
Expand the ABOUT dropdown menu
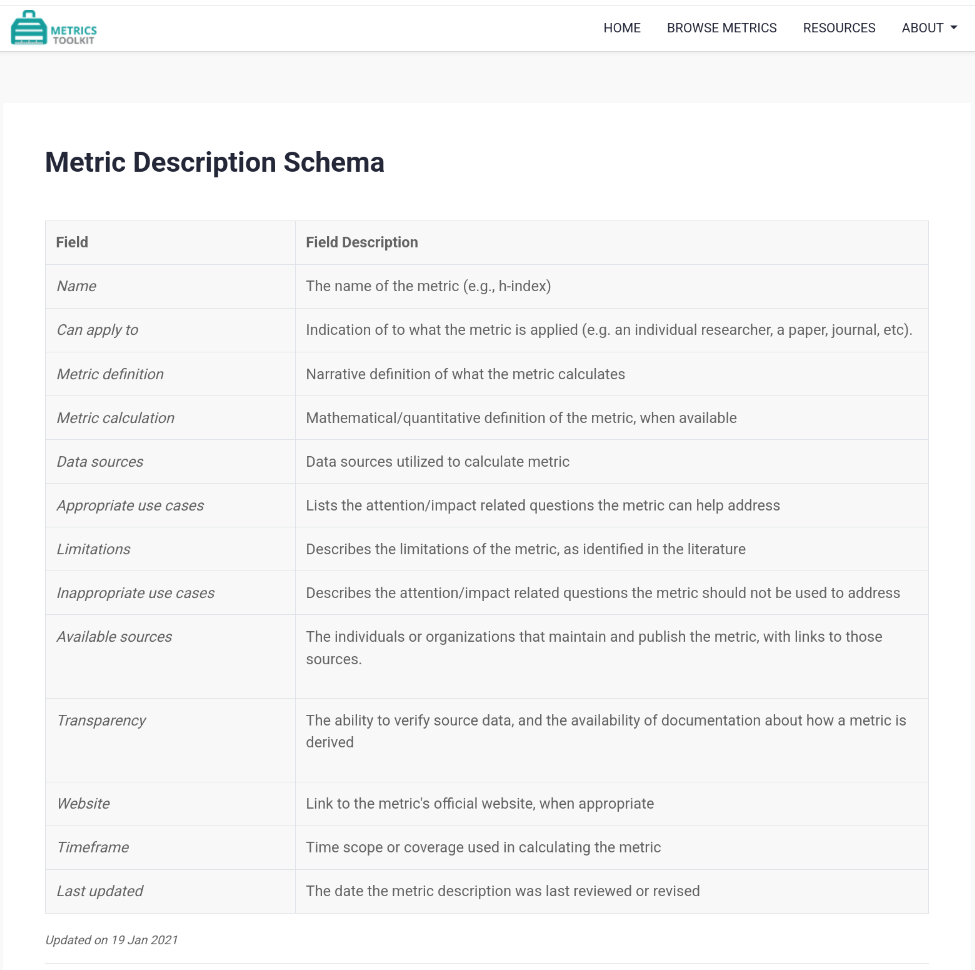click(x=929, y=28)
